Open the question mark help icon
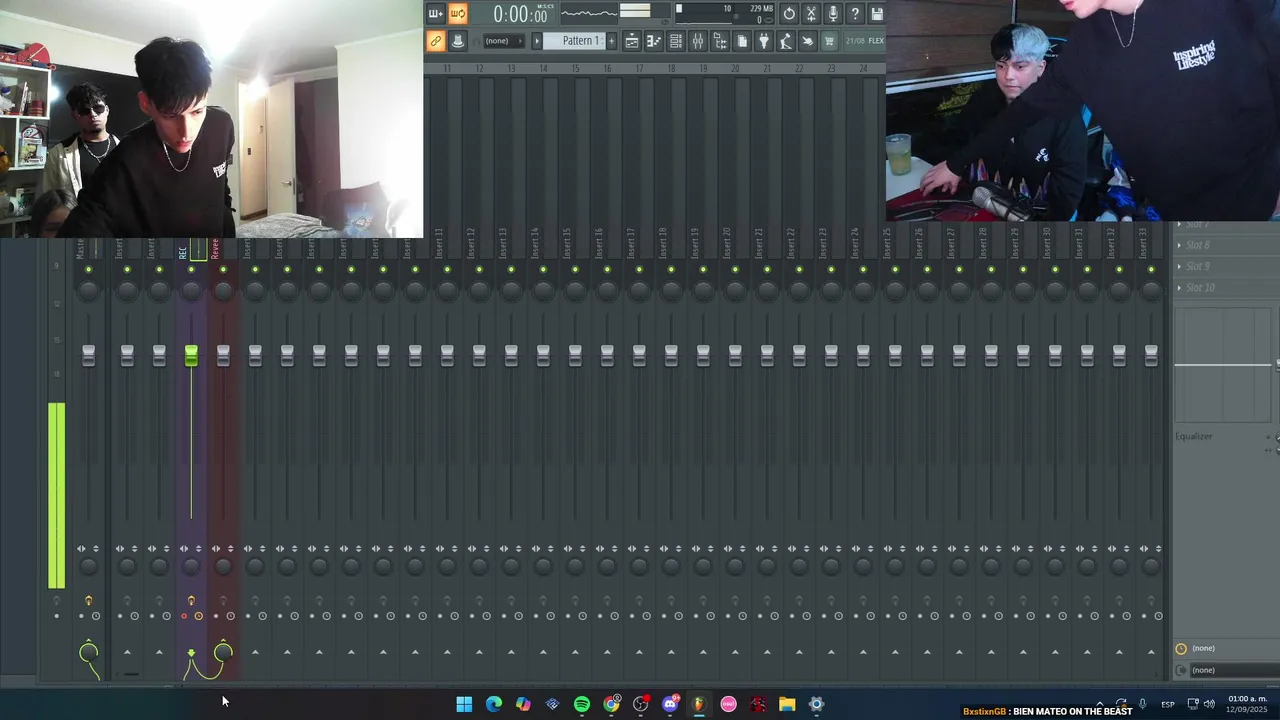The width and height of the screenshot is (1280, 720). pos(855,14)
